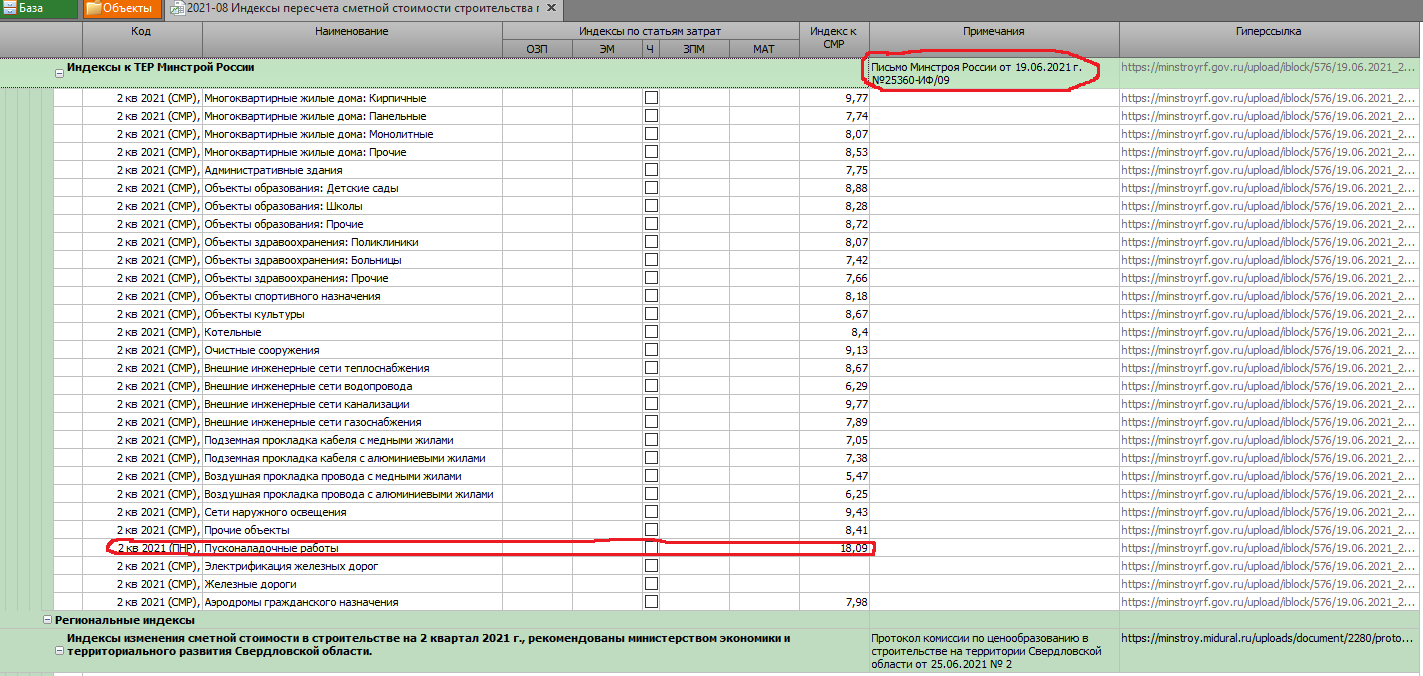Toggle the Ч checkbox for Кирпичные жилые дома
This screenshot has height=676, width=1423.
[651, 98]
